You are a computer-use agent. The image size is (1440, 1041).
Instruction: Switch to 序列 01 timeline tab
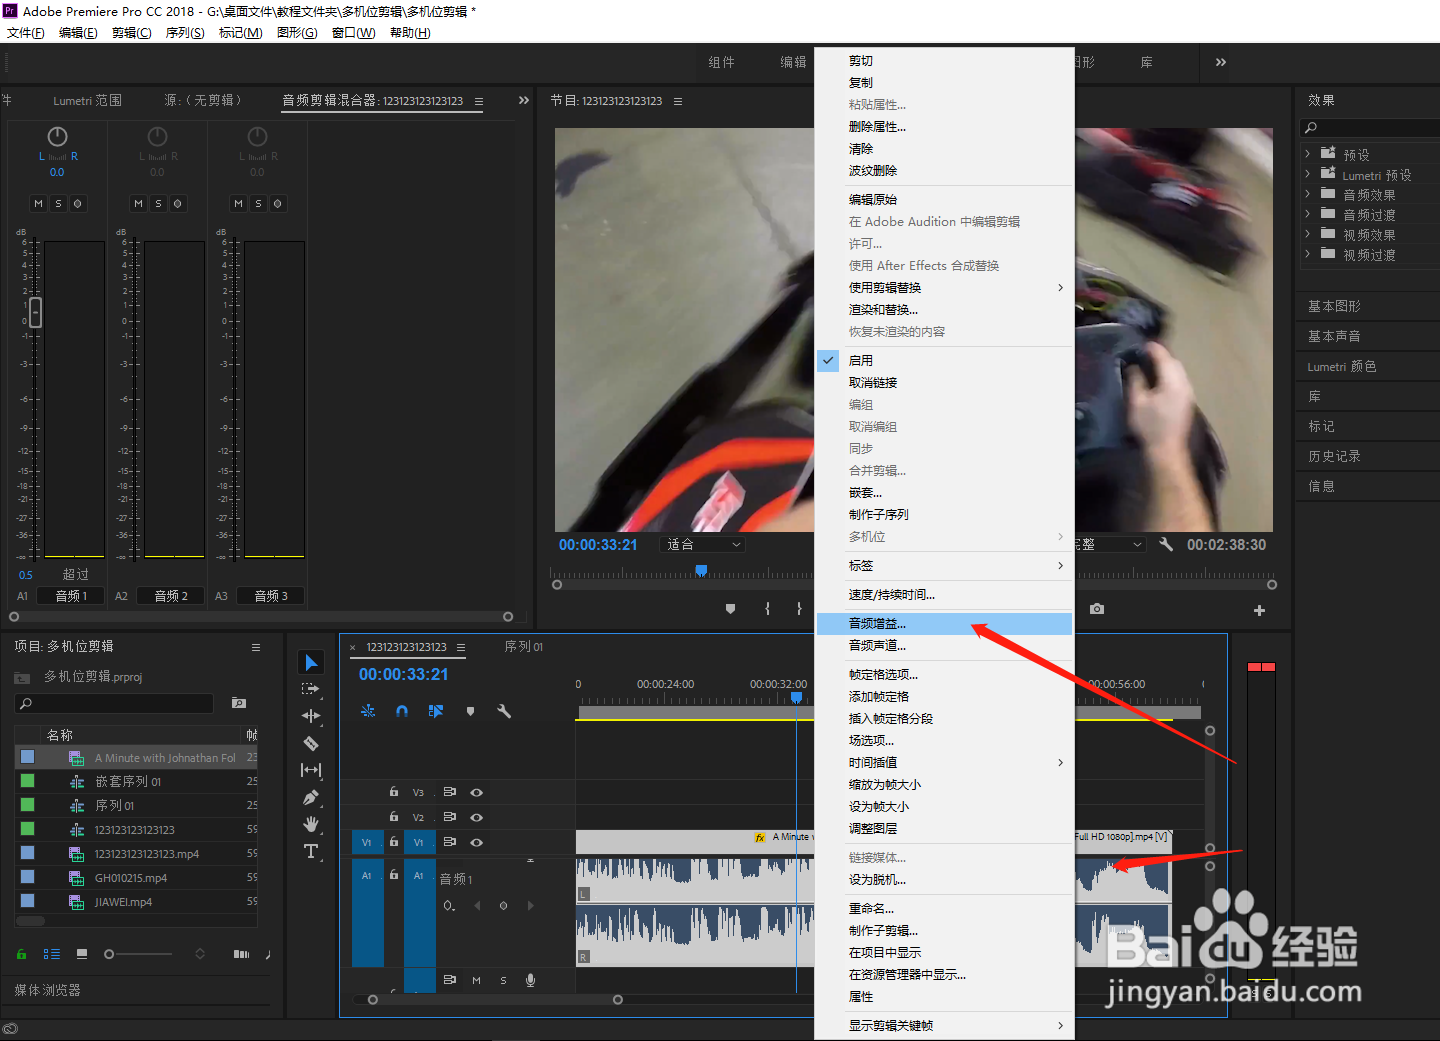tap(524, 647)
